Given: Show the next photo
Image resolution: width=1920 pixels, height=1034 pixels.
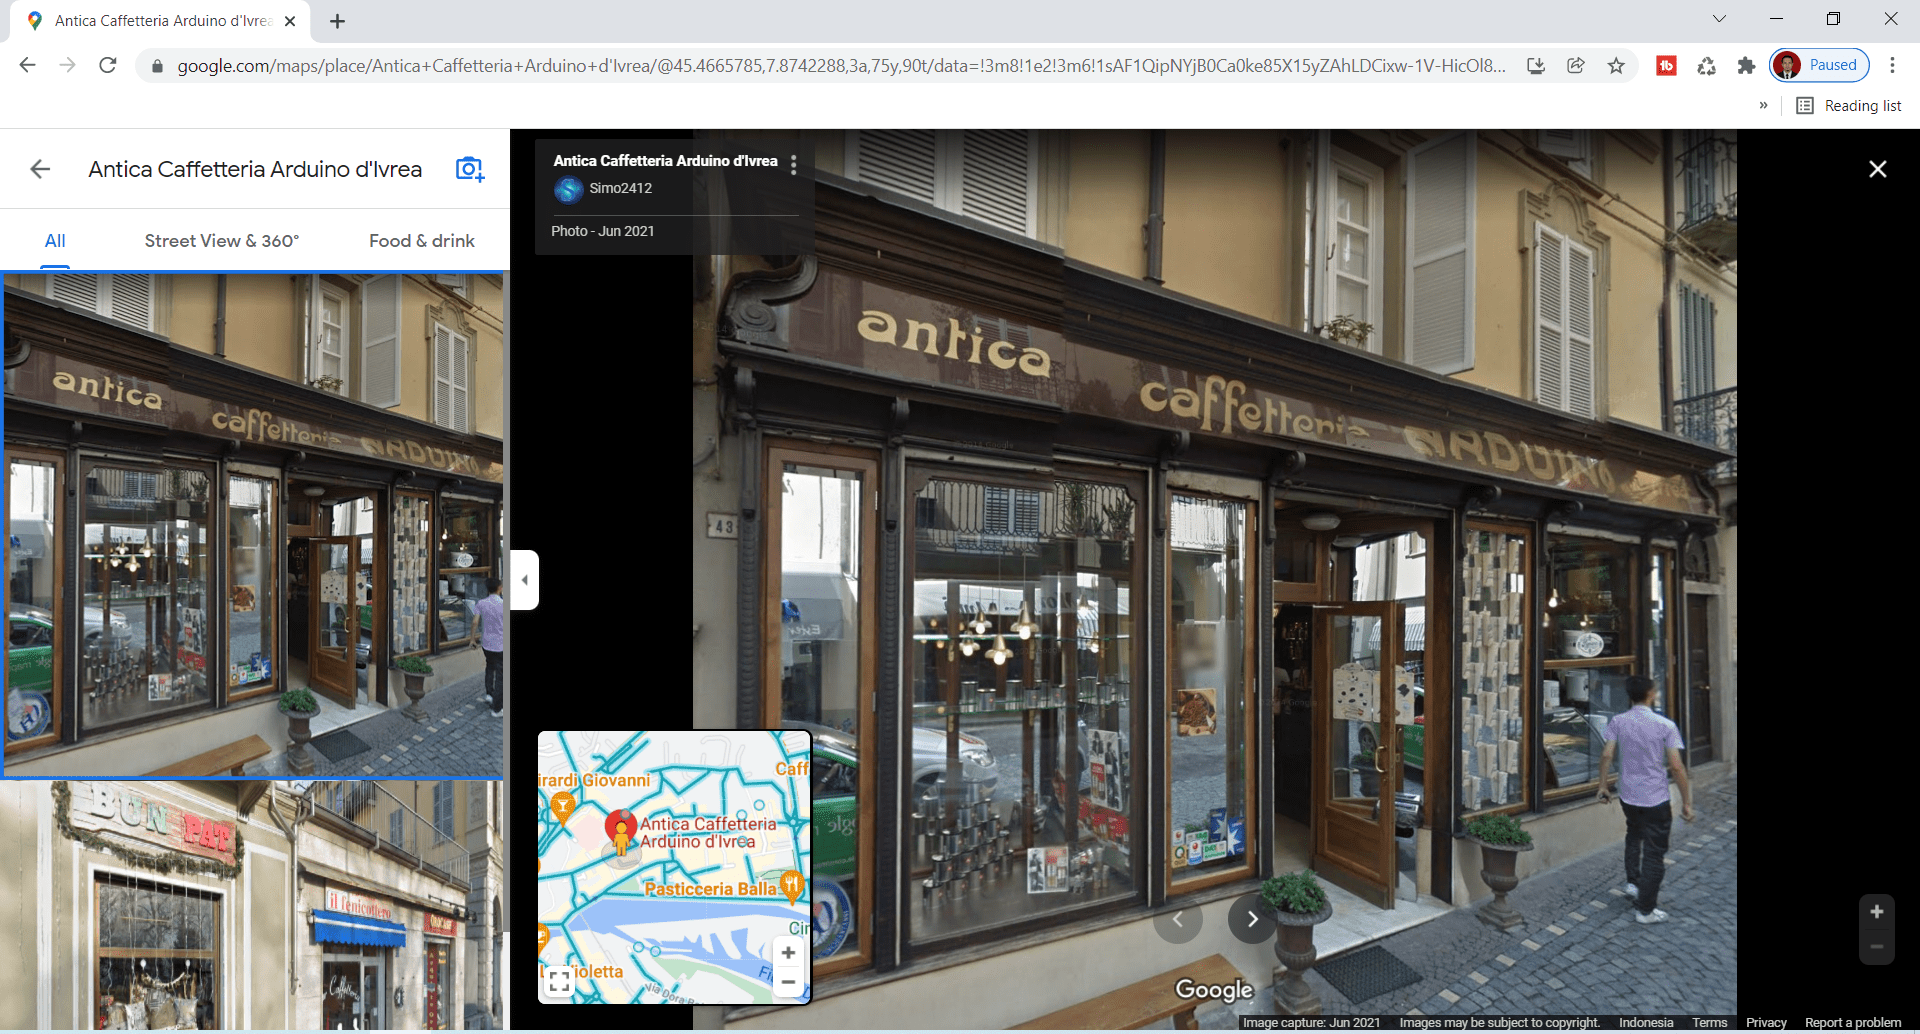Looking at the screenshot, I should click(x=1252, y=919).
